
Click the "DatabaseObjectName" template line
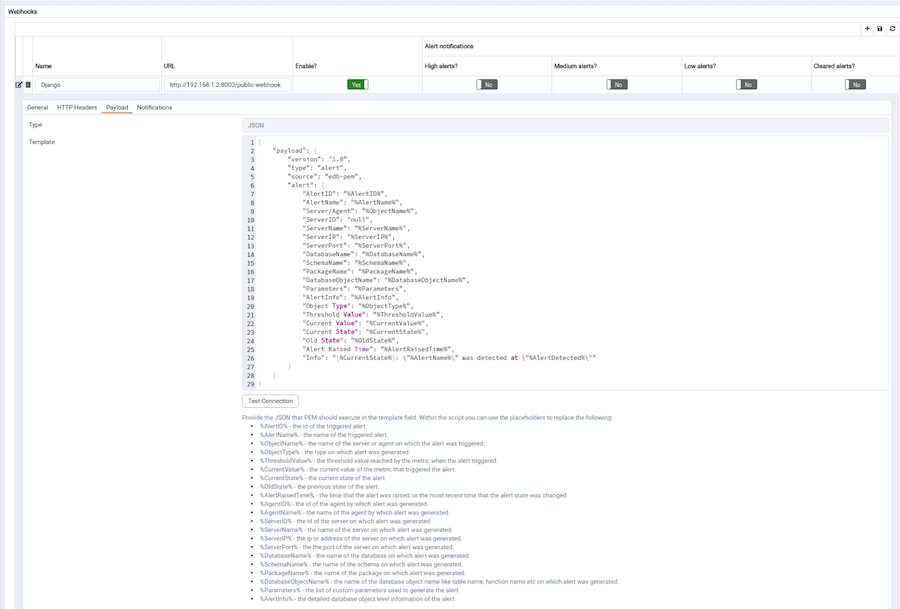(x=386, y=280)
